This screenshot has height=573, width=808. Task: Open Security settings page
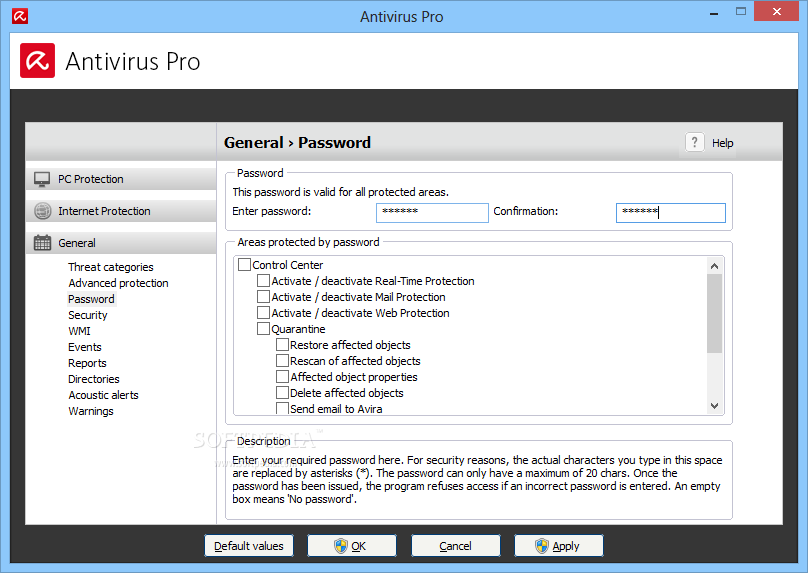pos(88,315)
